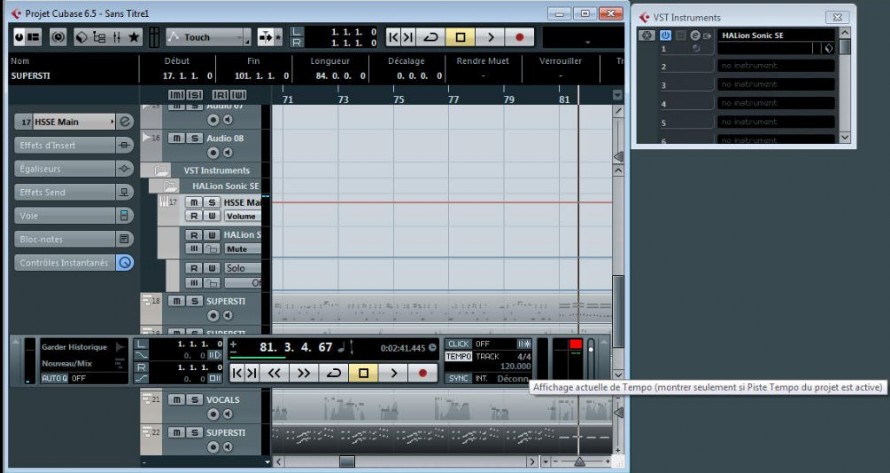Viewport: 890px width, 473px height.
Task: Go to previous marker in top toolbar
Action: (x=393, y=37)
